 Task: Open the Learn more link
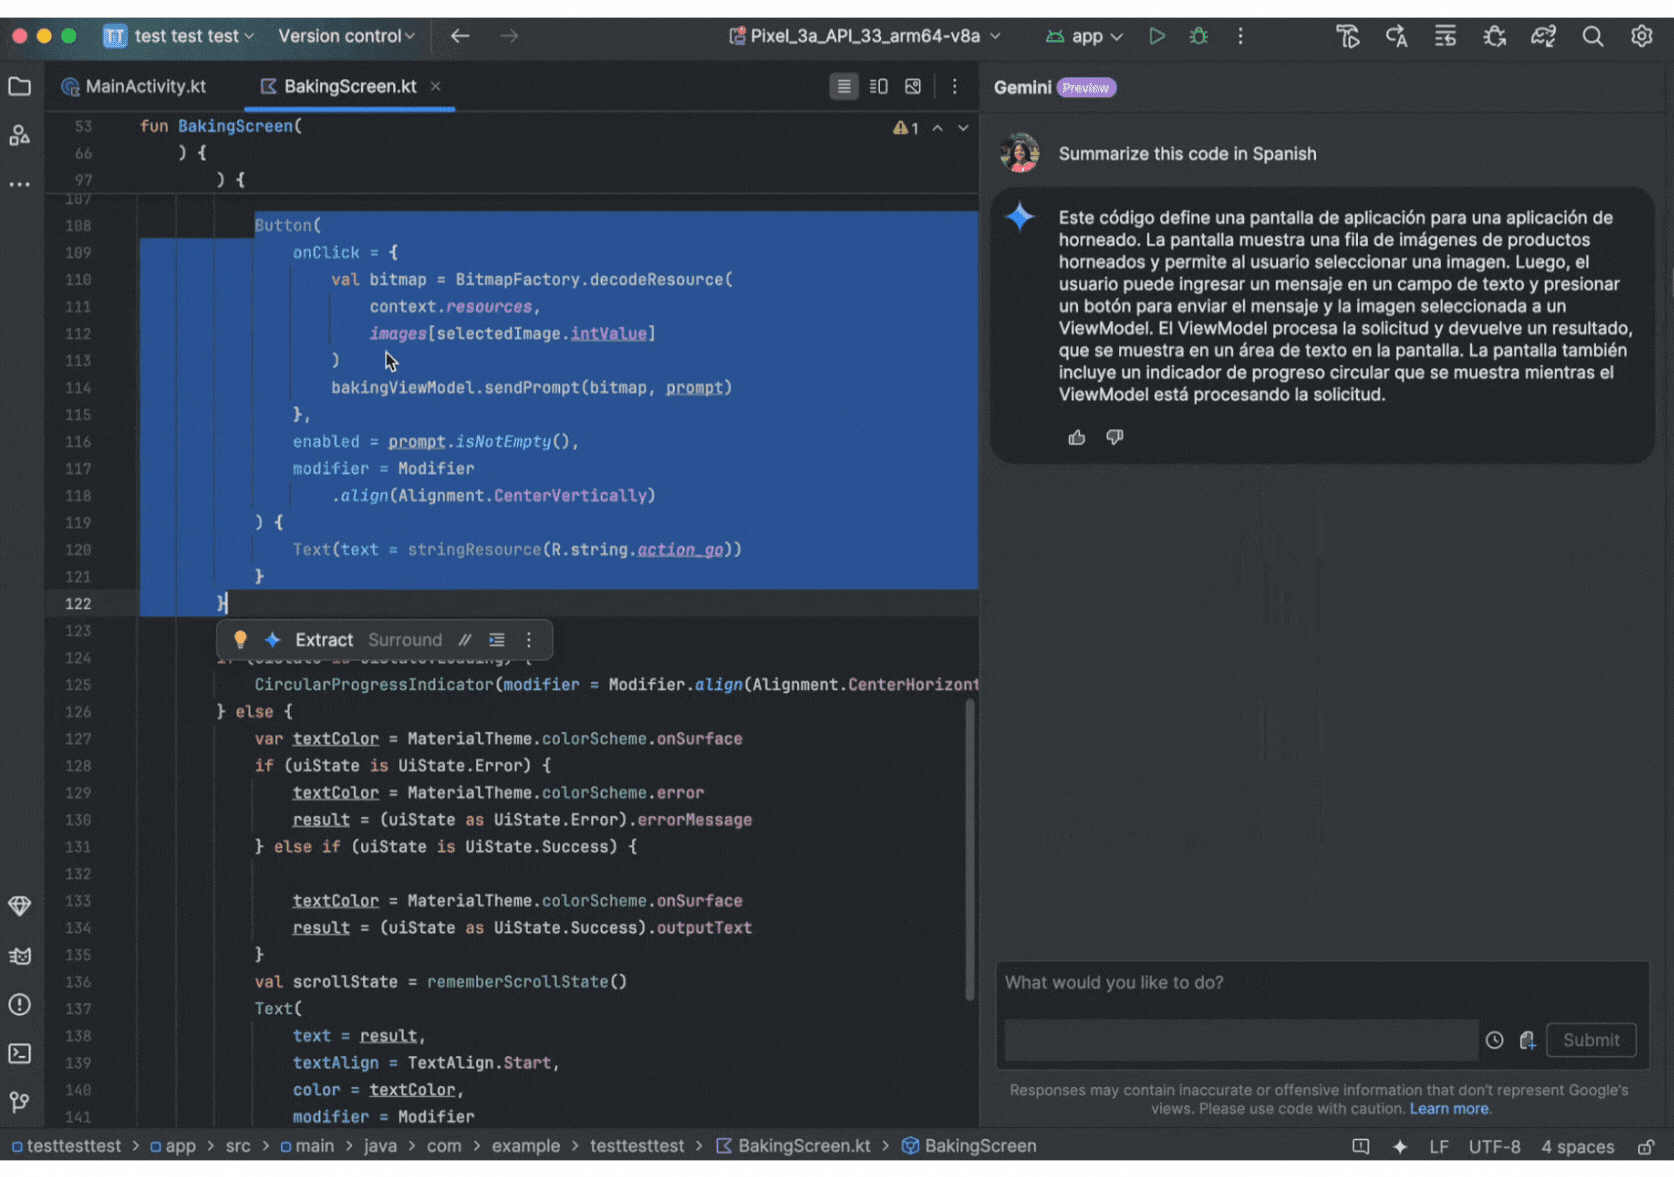pyautogui.click(x=1450, y=1109)
